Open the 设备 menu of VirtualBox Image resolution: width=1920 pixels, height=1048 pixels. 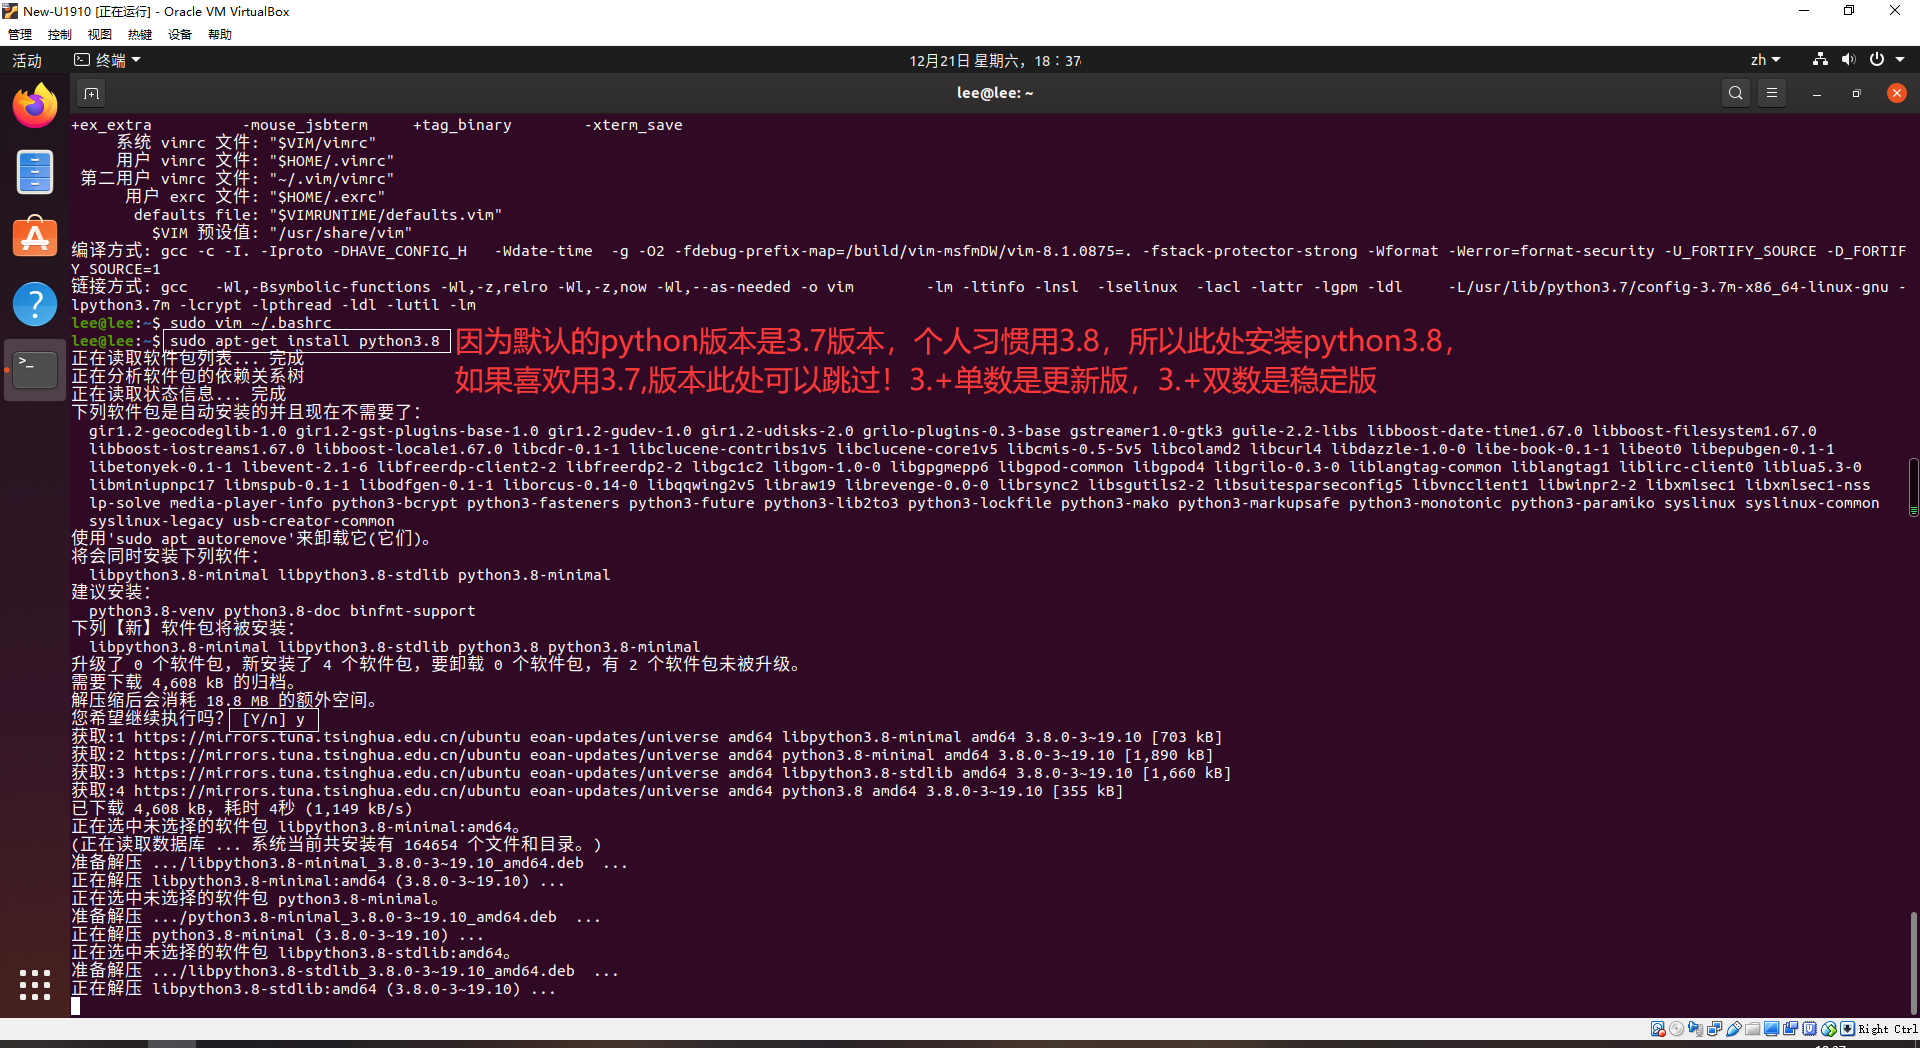tap(180, 35)
